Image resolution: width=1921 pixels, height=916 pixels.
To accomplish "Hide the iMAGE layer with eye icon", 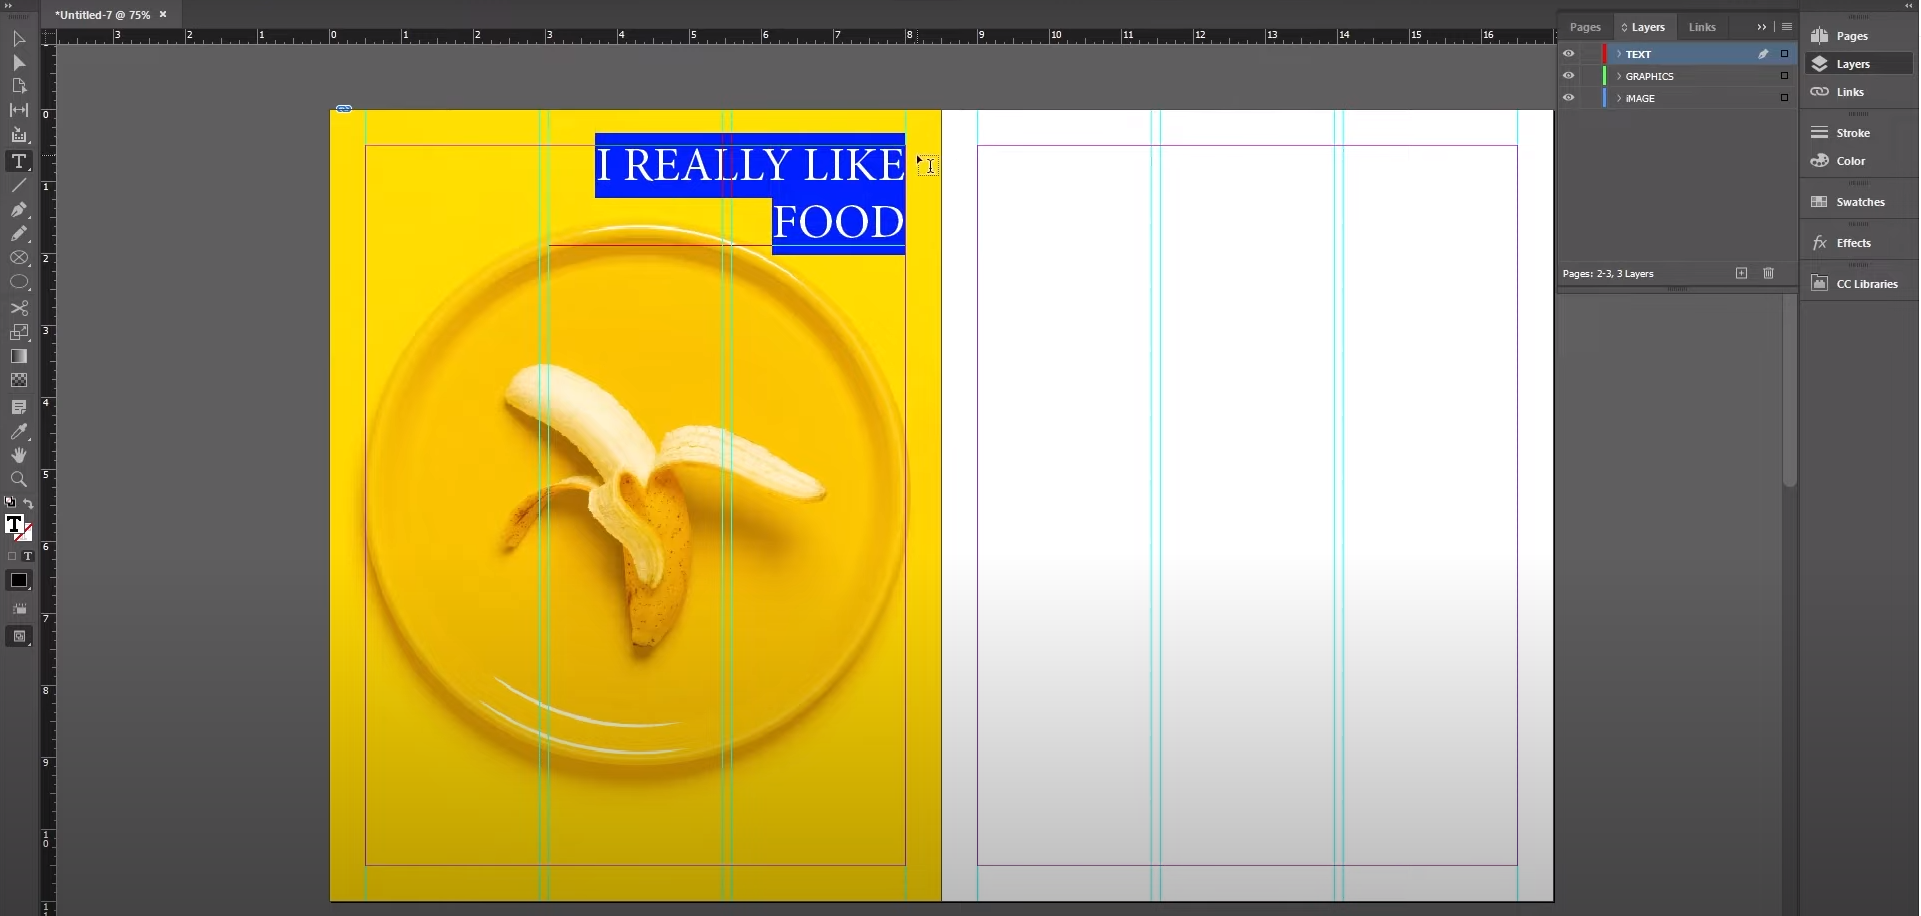I will 1568,98.
